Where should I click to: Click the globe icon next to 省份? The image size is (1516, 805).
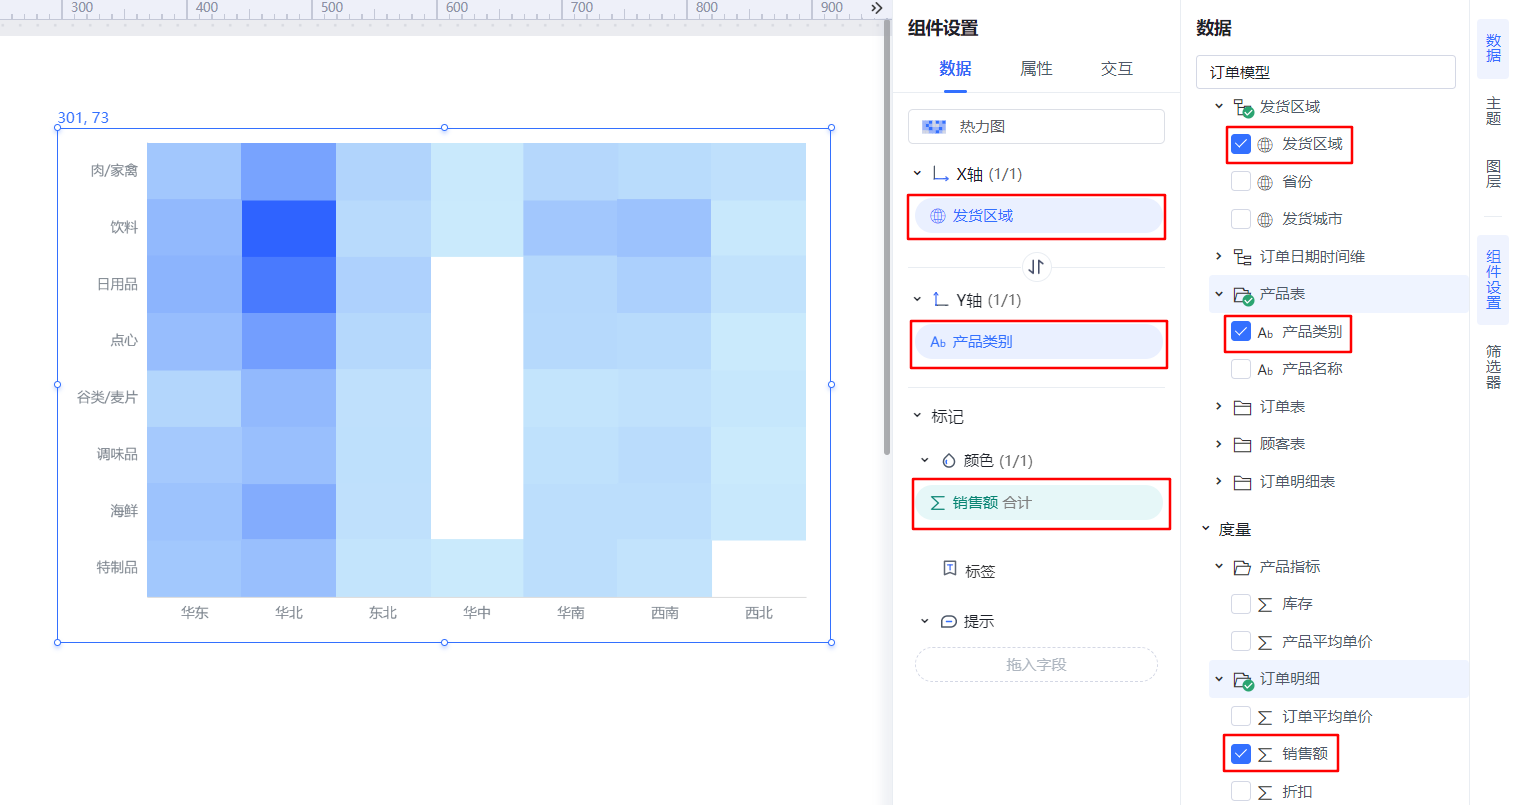pos(1265,182)
